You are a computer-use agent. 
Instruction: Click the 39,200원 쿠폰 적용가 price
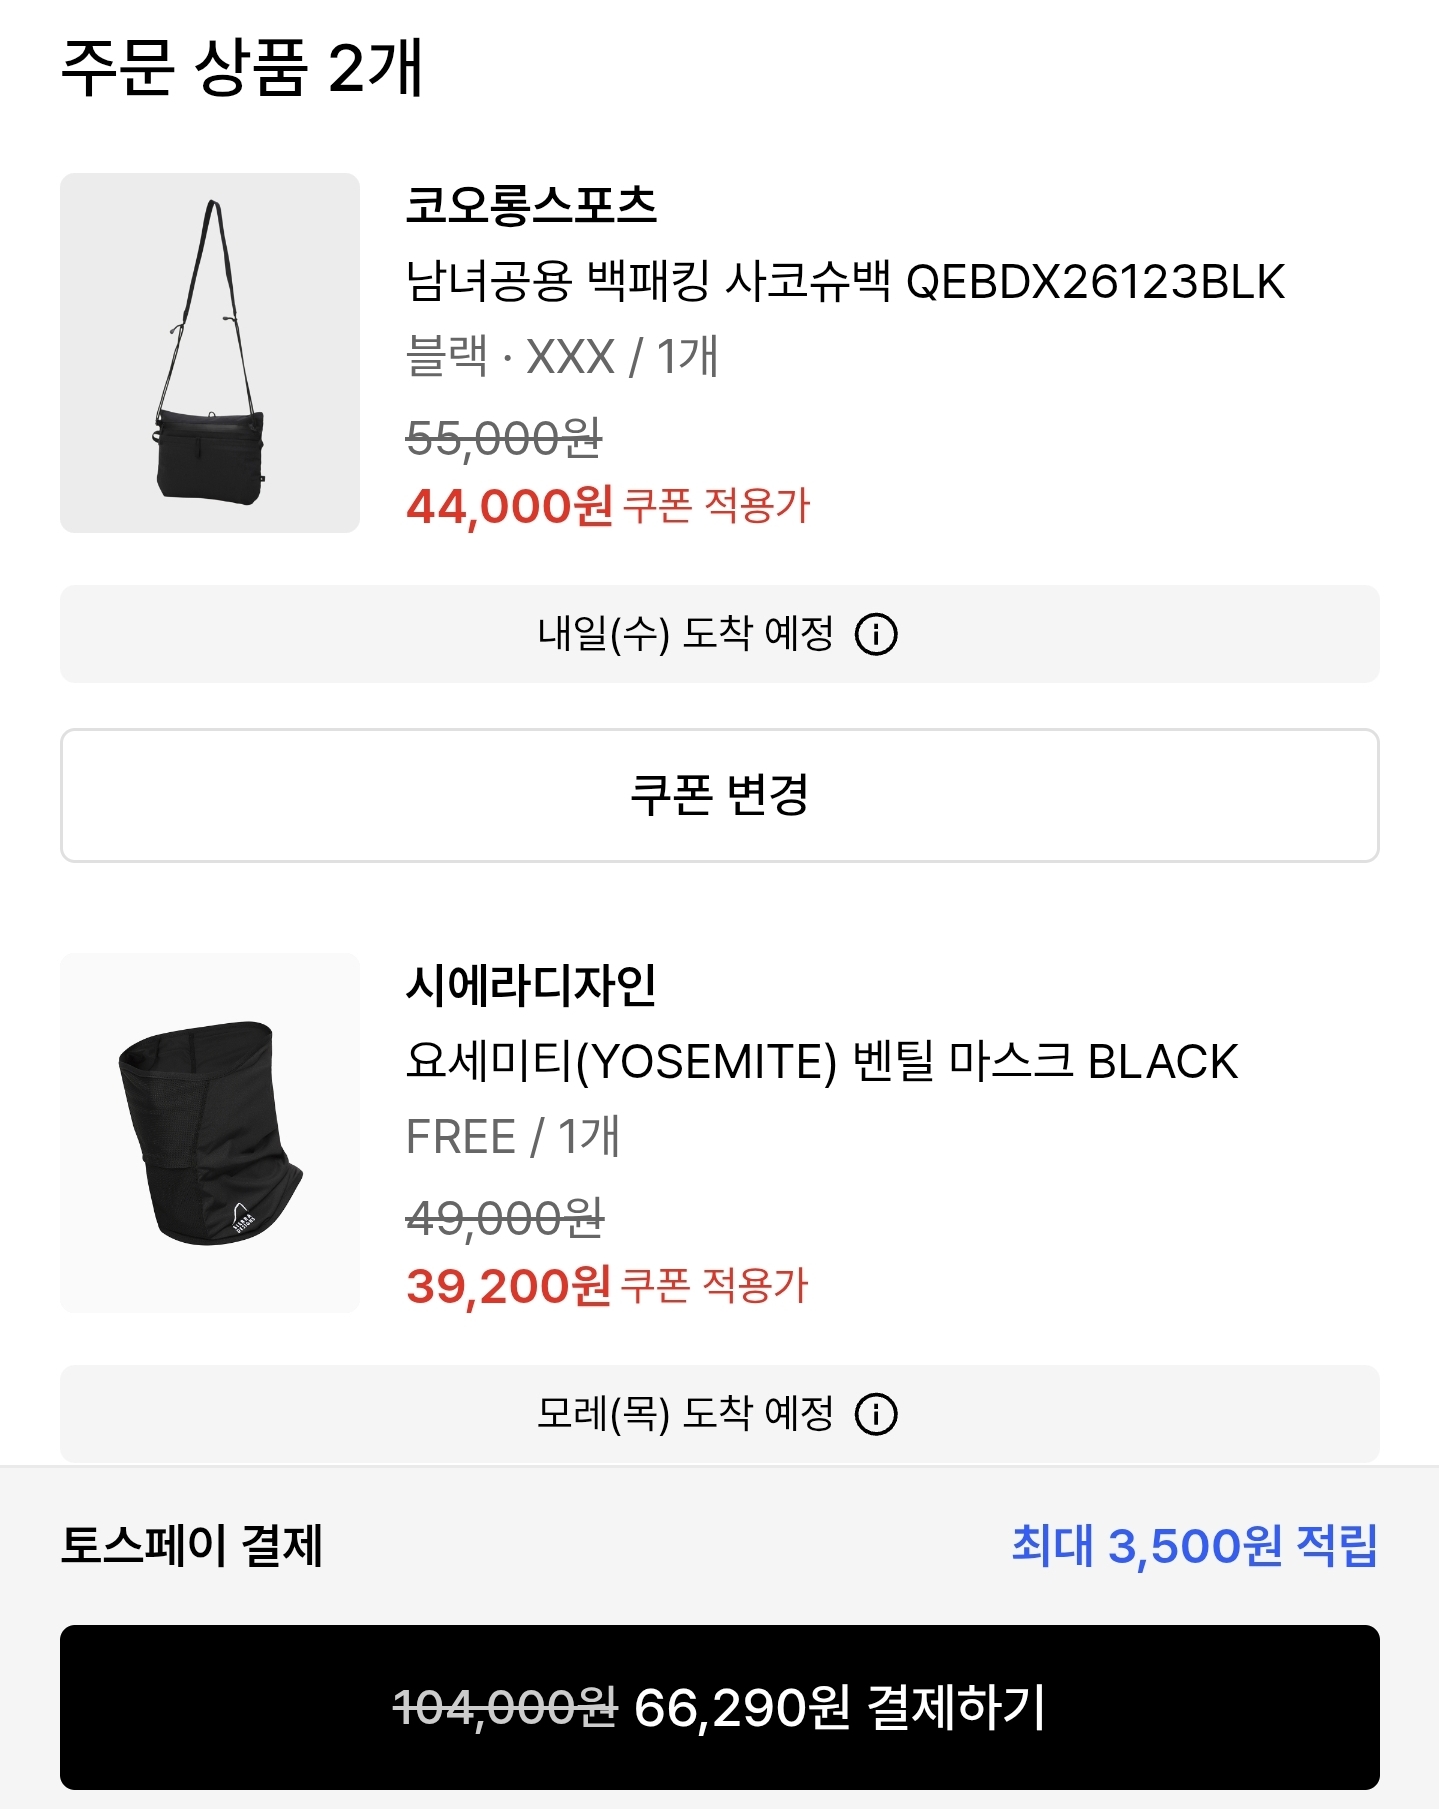[x=606, y=1286]
